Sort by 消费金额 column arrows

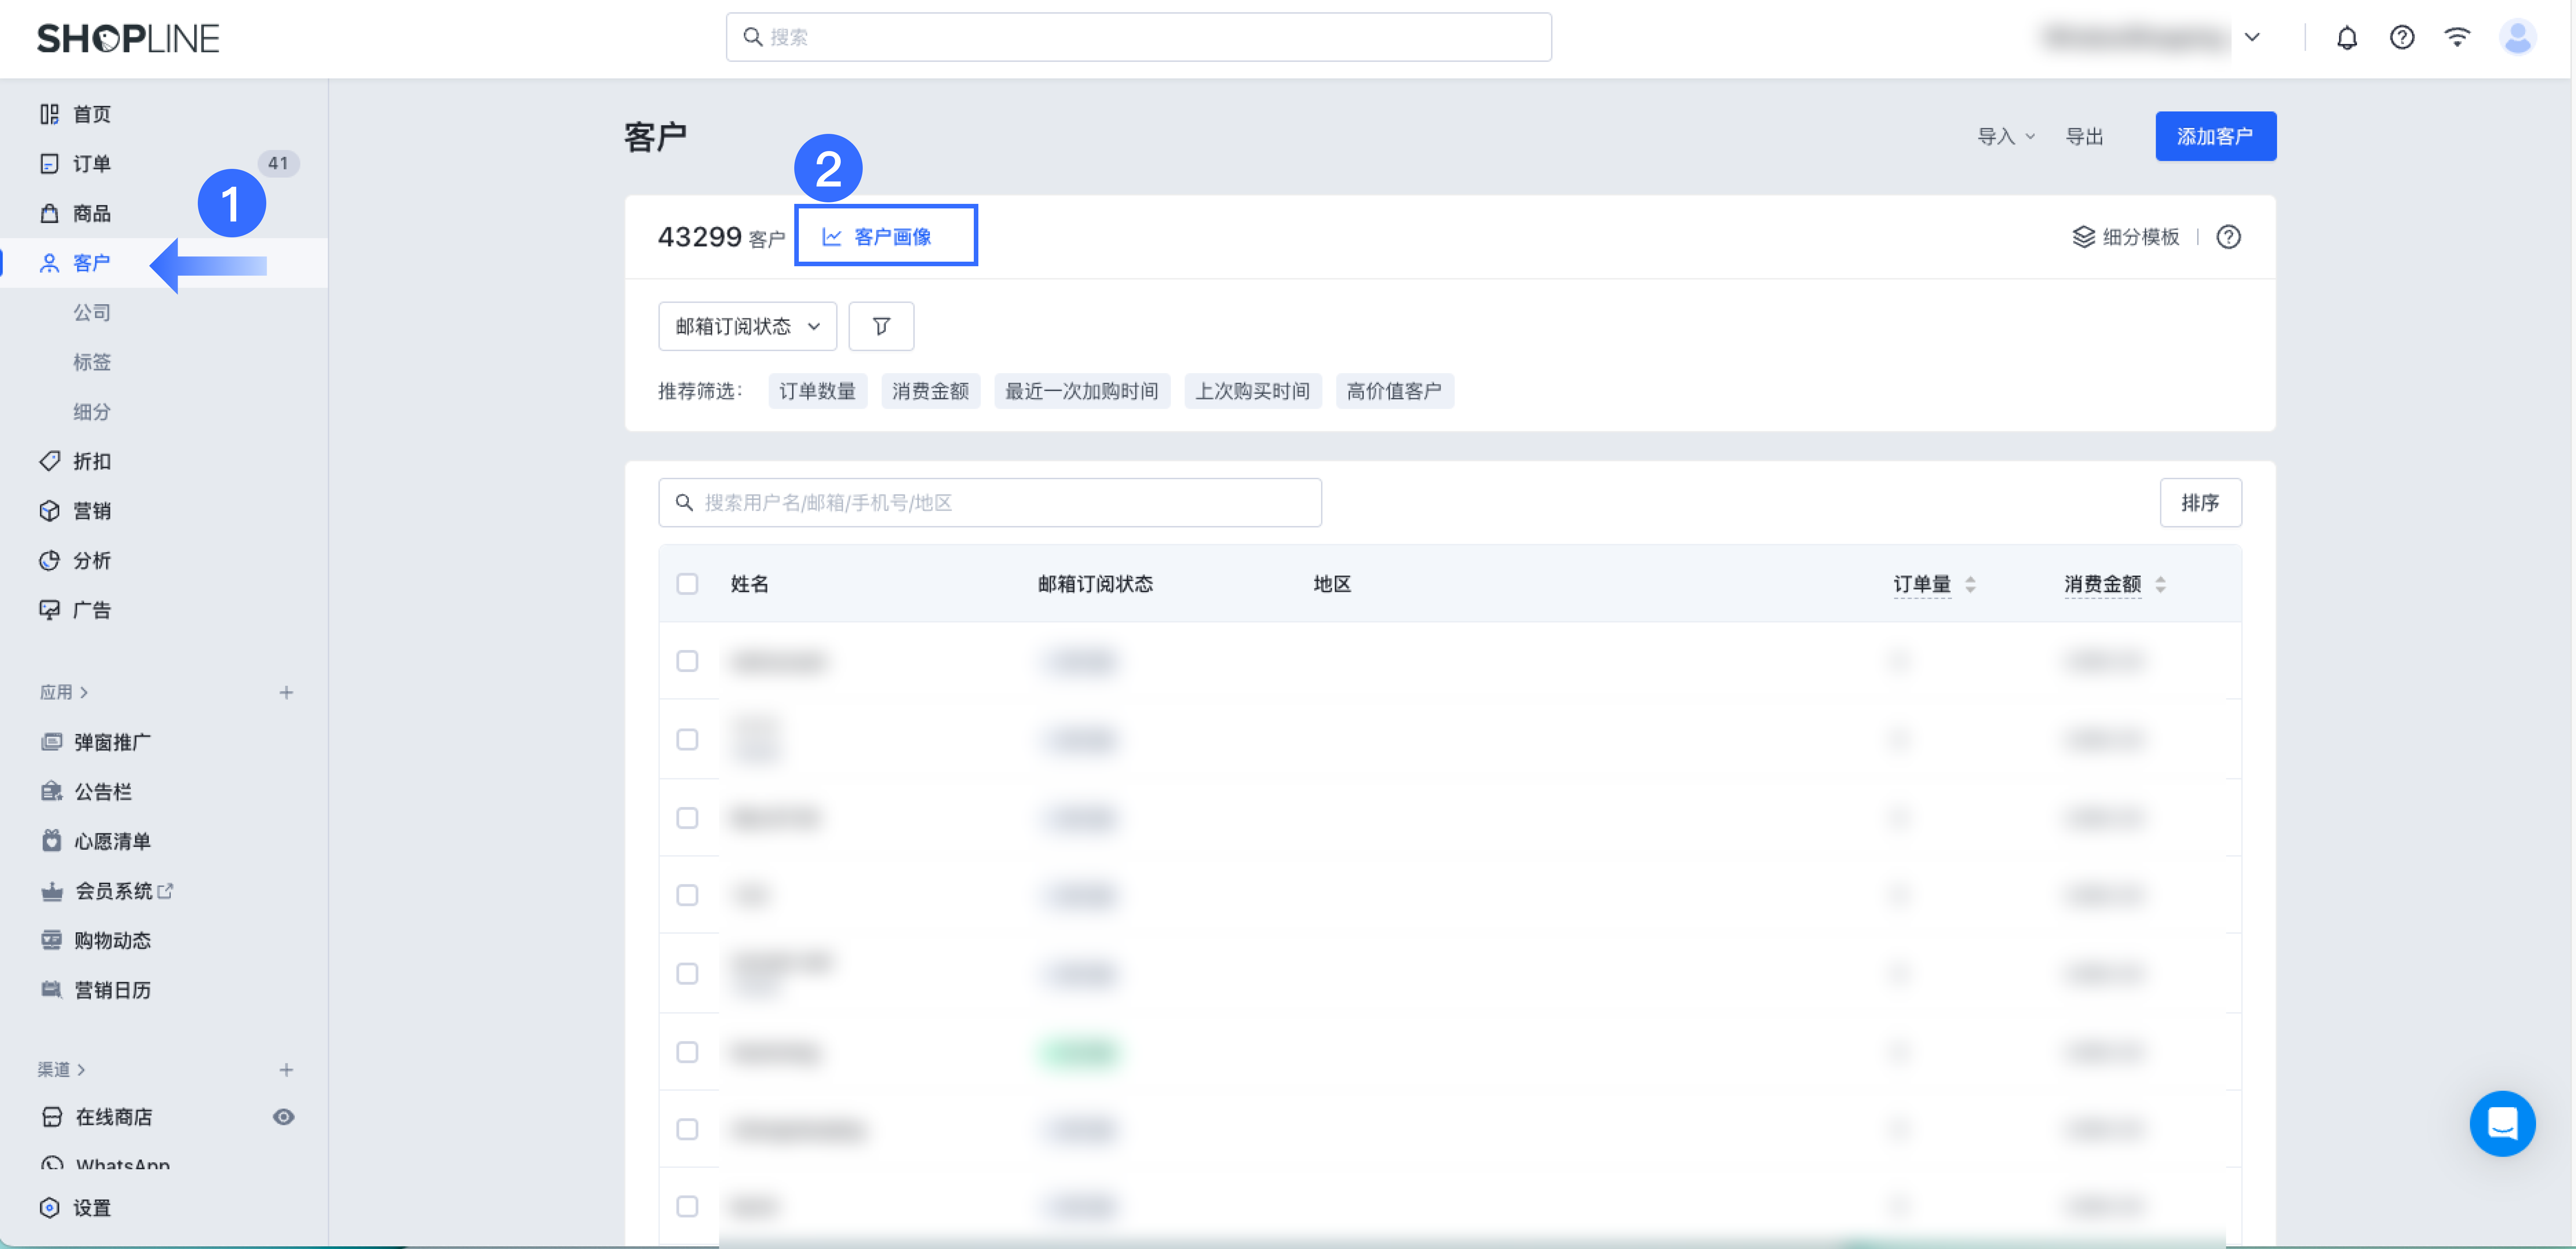[x=2160, y=584]
